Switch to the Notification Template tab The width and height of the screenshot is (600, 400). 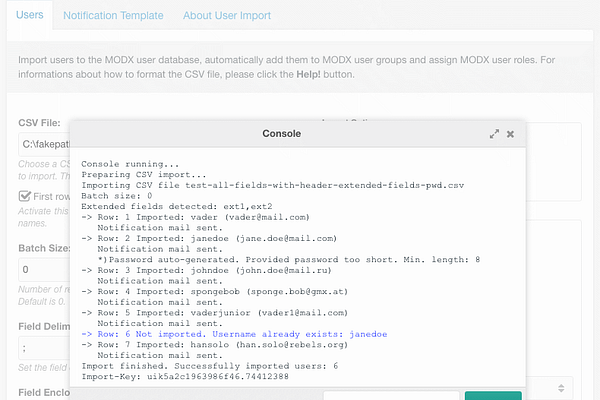113,15
